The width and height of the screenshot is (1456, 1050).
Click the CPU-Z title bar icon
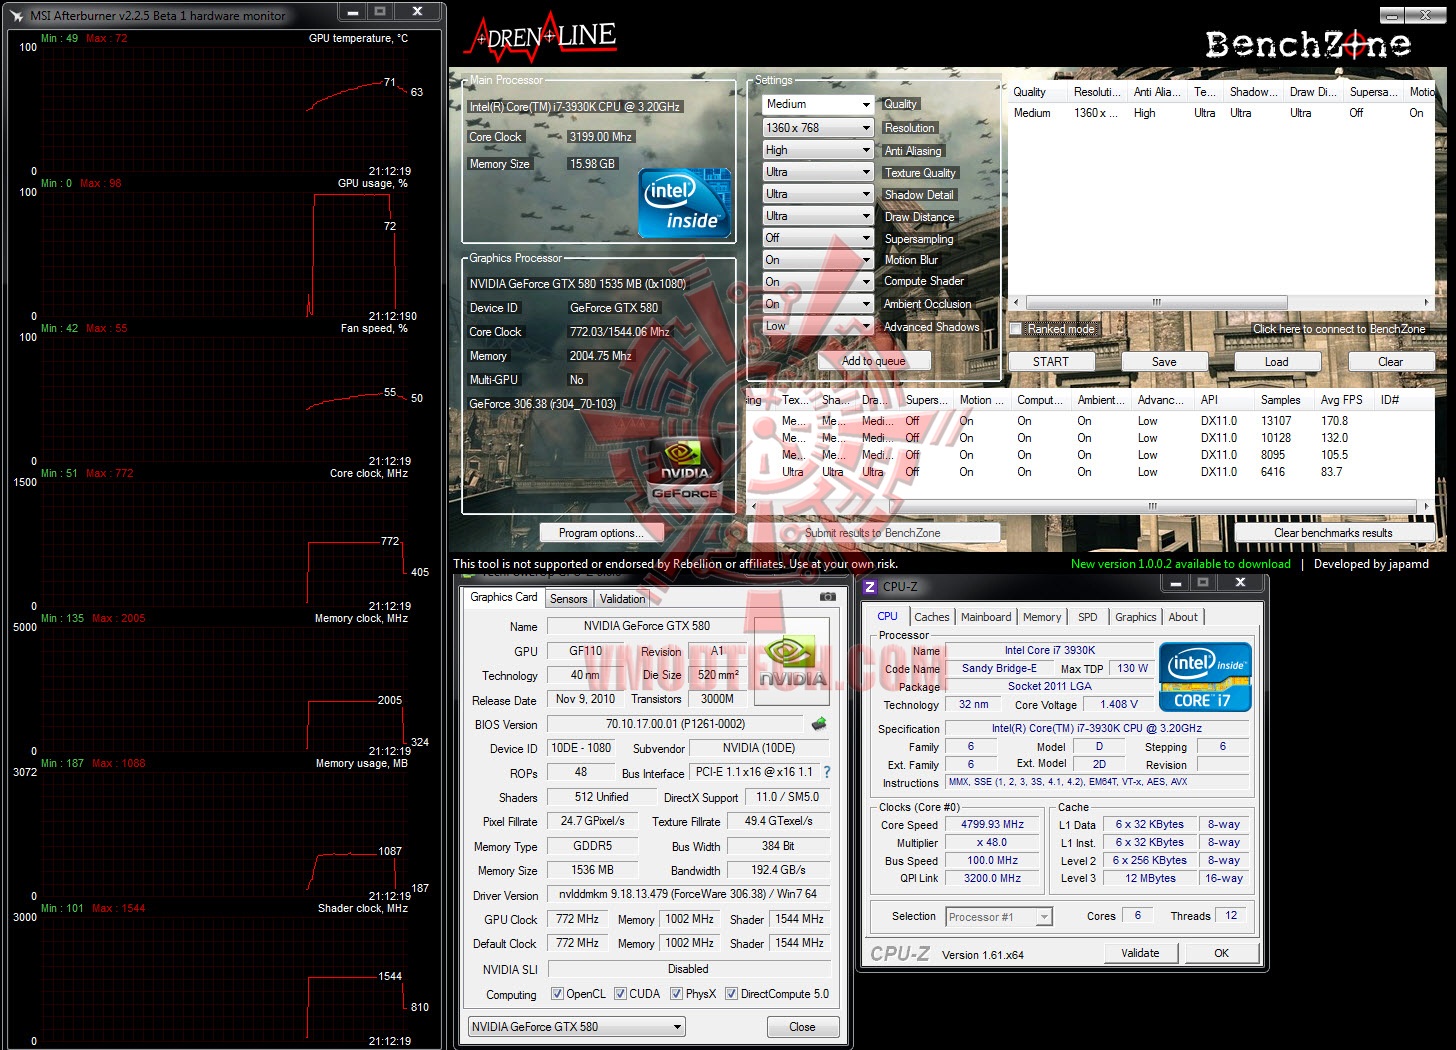coord(870,587)
